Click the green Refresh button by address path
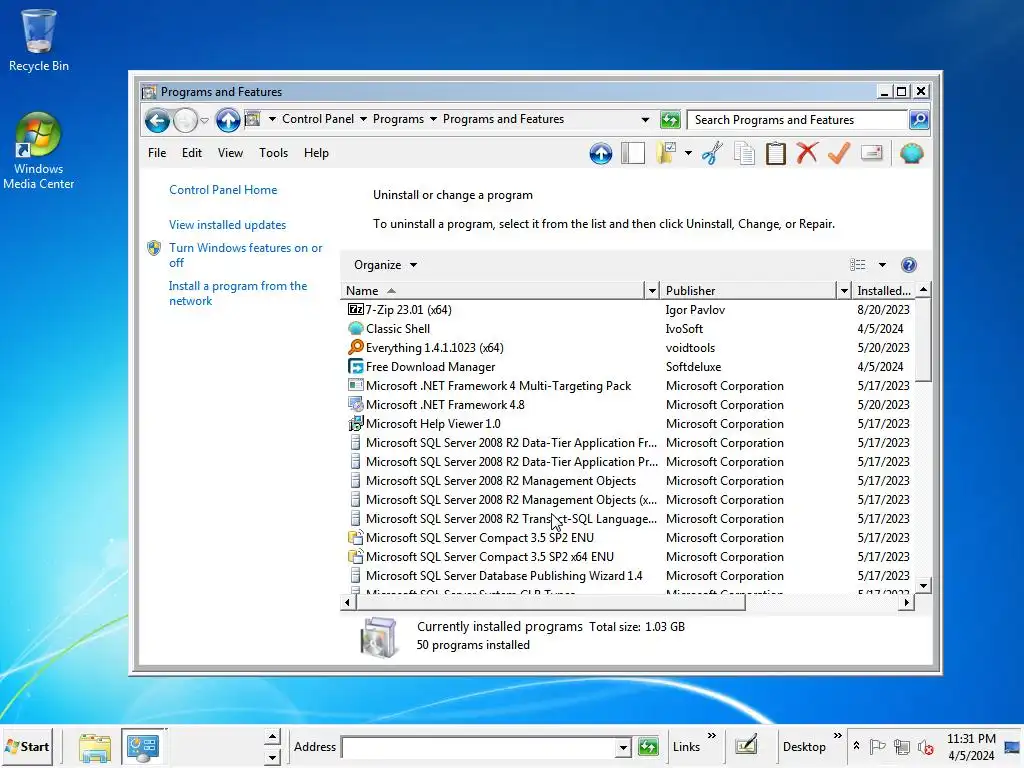 point(670,120)
